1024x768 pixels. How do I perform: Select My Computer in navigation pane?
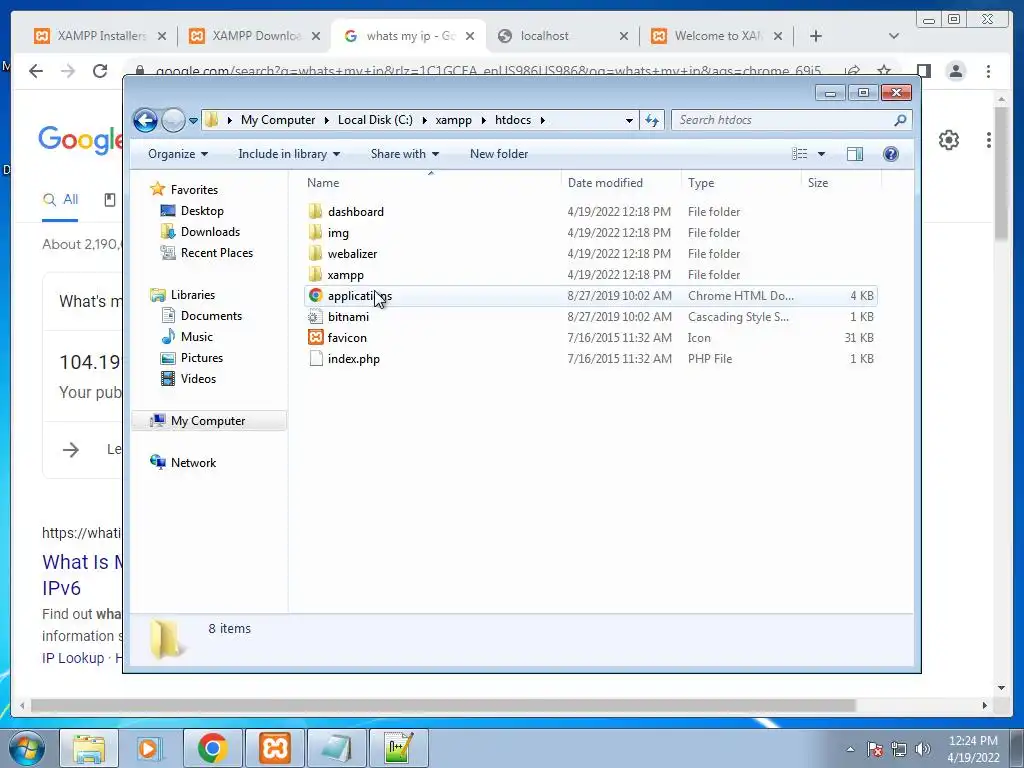[x=208, y=421]
